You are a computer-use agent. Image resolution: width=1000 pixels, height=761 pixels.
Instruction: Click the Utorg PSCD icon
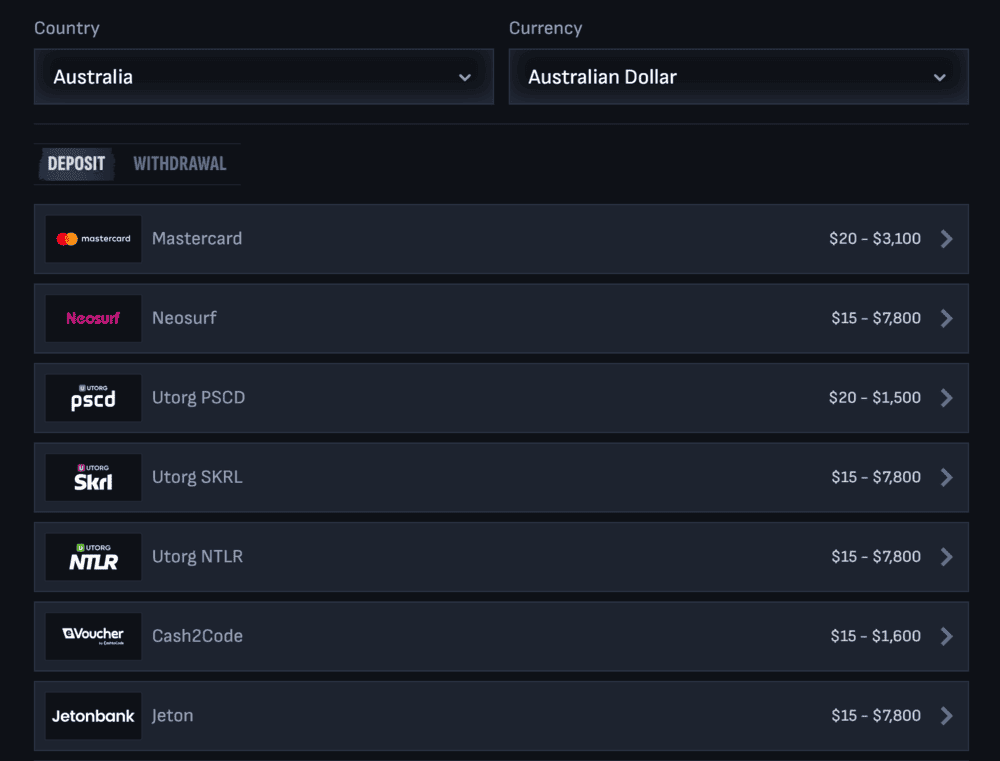coord(92,398)
